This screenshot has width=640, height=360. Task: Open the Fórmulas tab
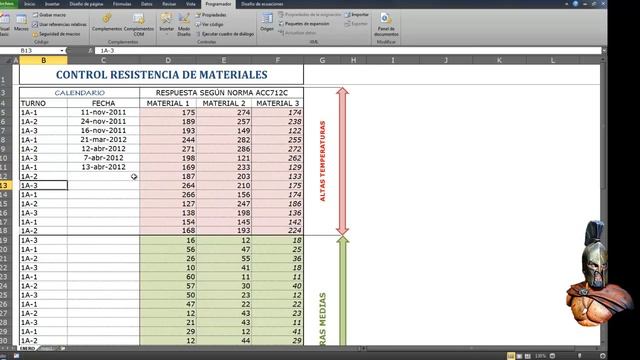click(x=122, y=4)
